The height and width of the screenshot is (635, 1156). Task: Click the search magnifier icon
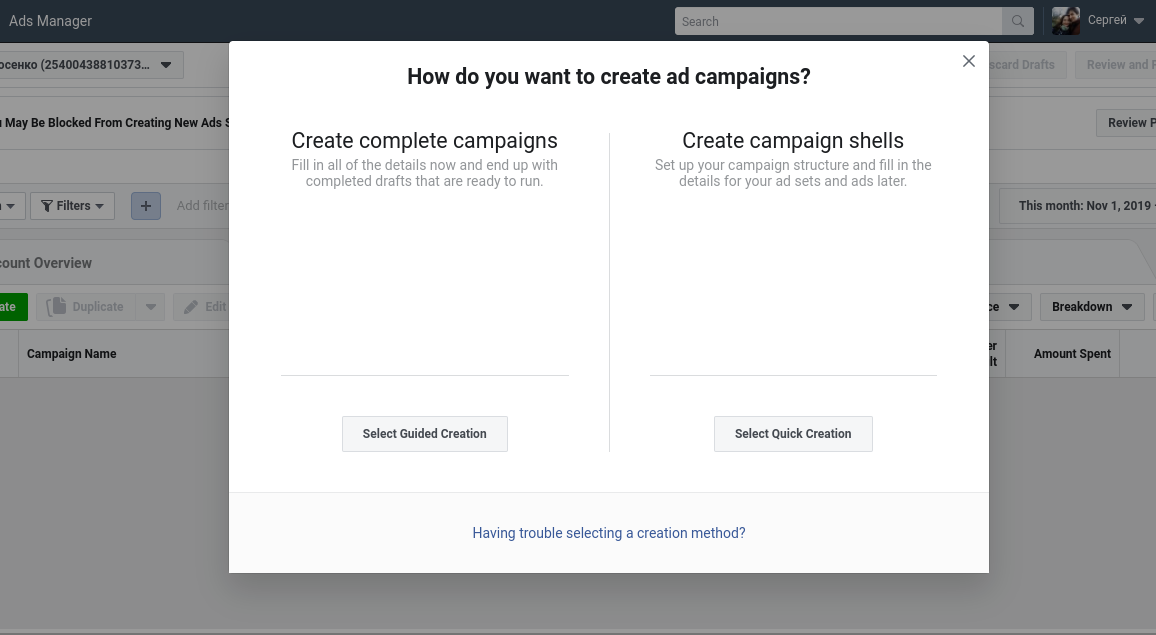point(1018,21)
